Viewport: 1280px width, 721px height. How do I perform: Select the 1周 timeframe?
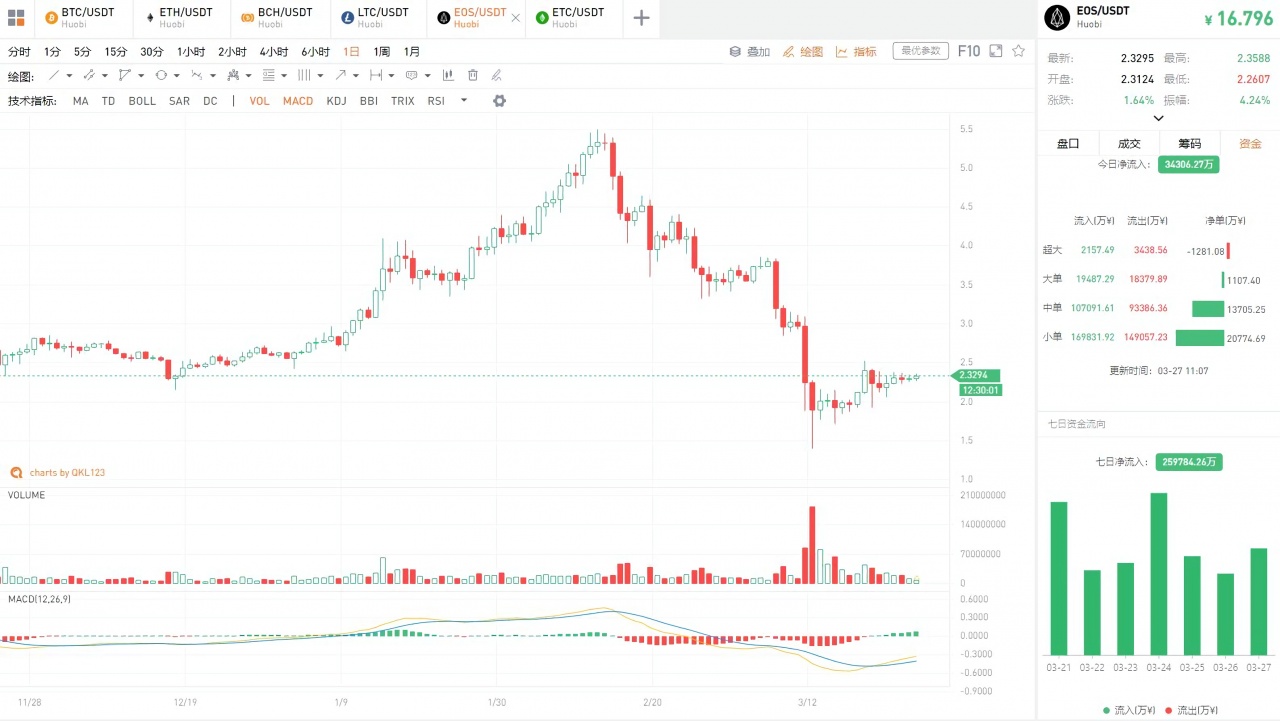381,52
